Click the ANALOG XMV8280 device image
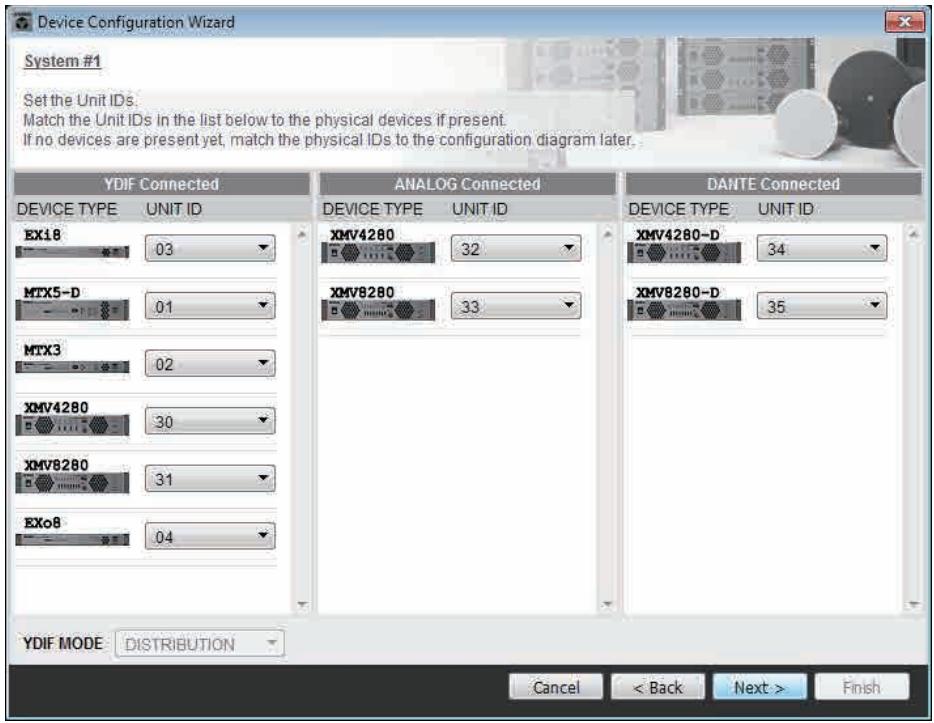 [378, 310]
